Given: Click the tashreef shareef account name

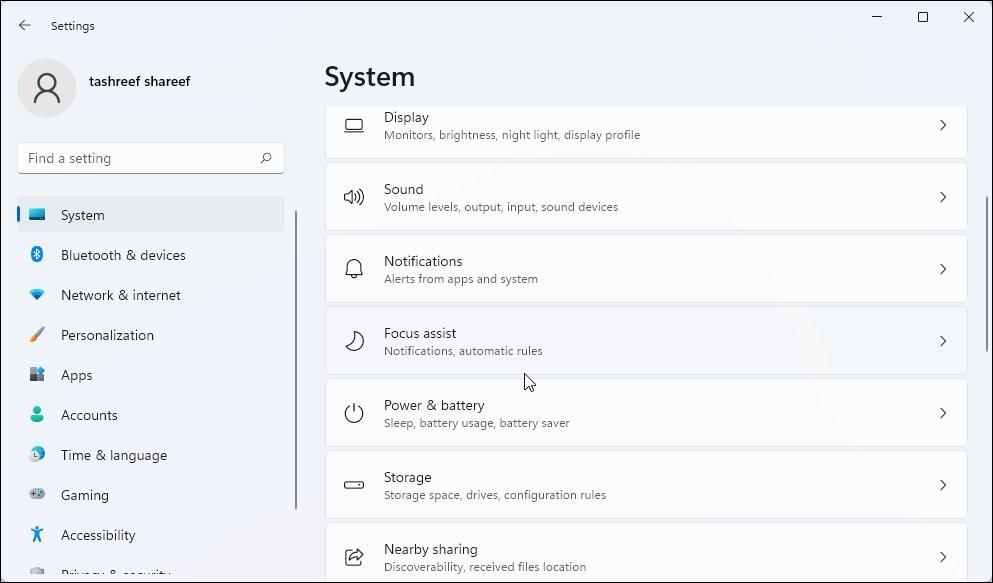Looking at the screenshot, I should [139, 81].
